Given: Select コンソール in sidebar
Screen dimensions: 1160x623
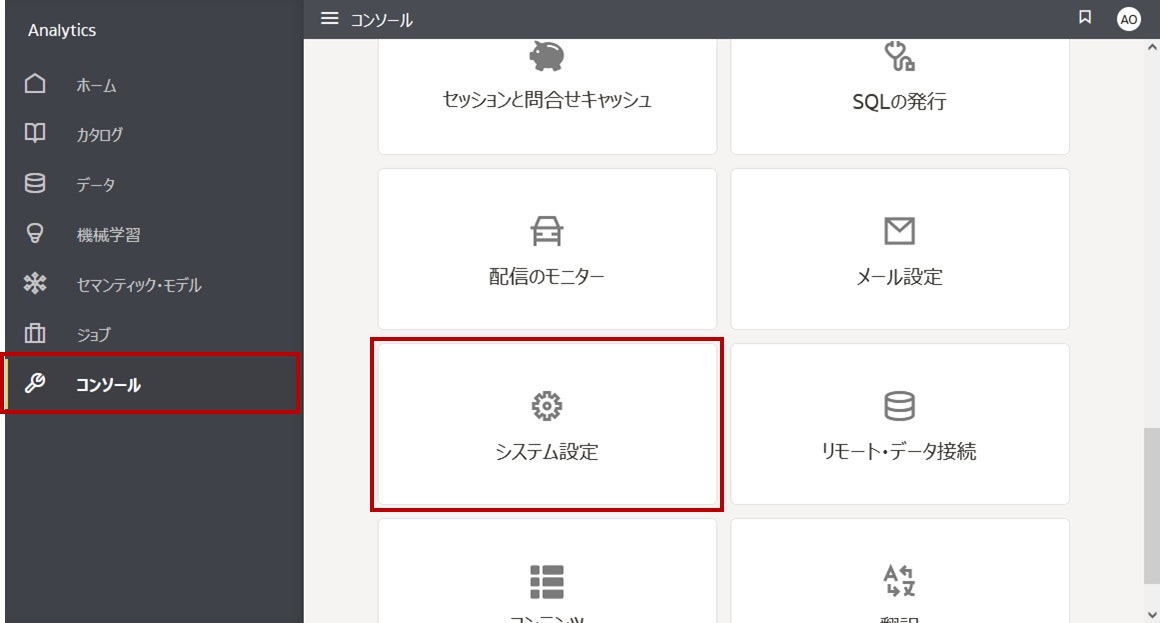Looking at the screenshot, I should point(152,384).
